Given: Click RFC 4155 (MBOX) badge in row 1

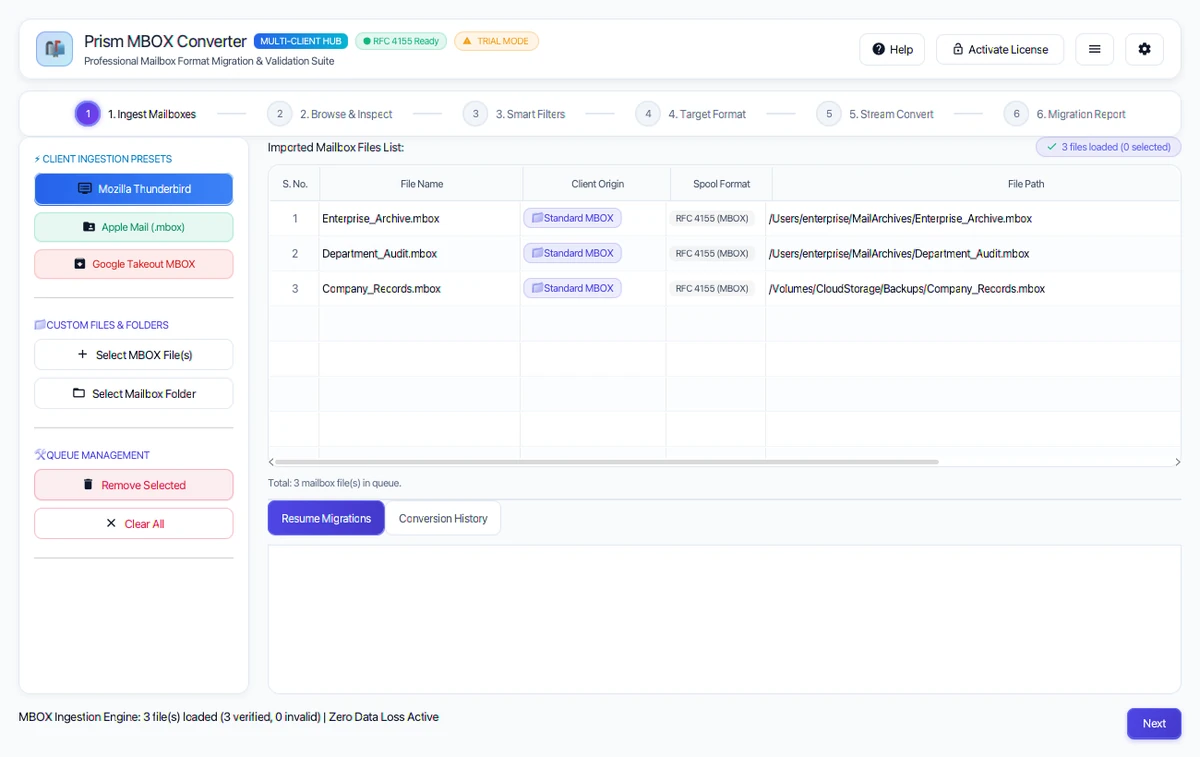Looking at the screenshot, I should click(712, 218).
